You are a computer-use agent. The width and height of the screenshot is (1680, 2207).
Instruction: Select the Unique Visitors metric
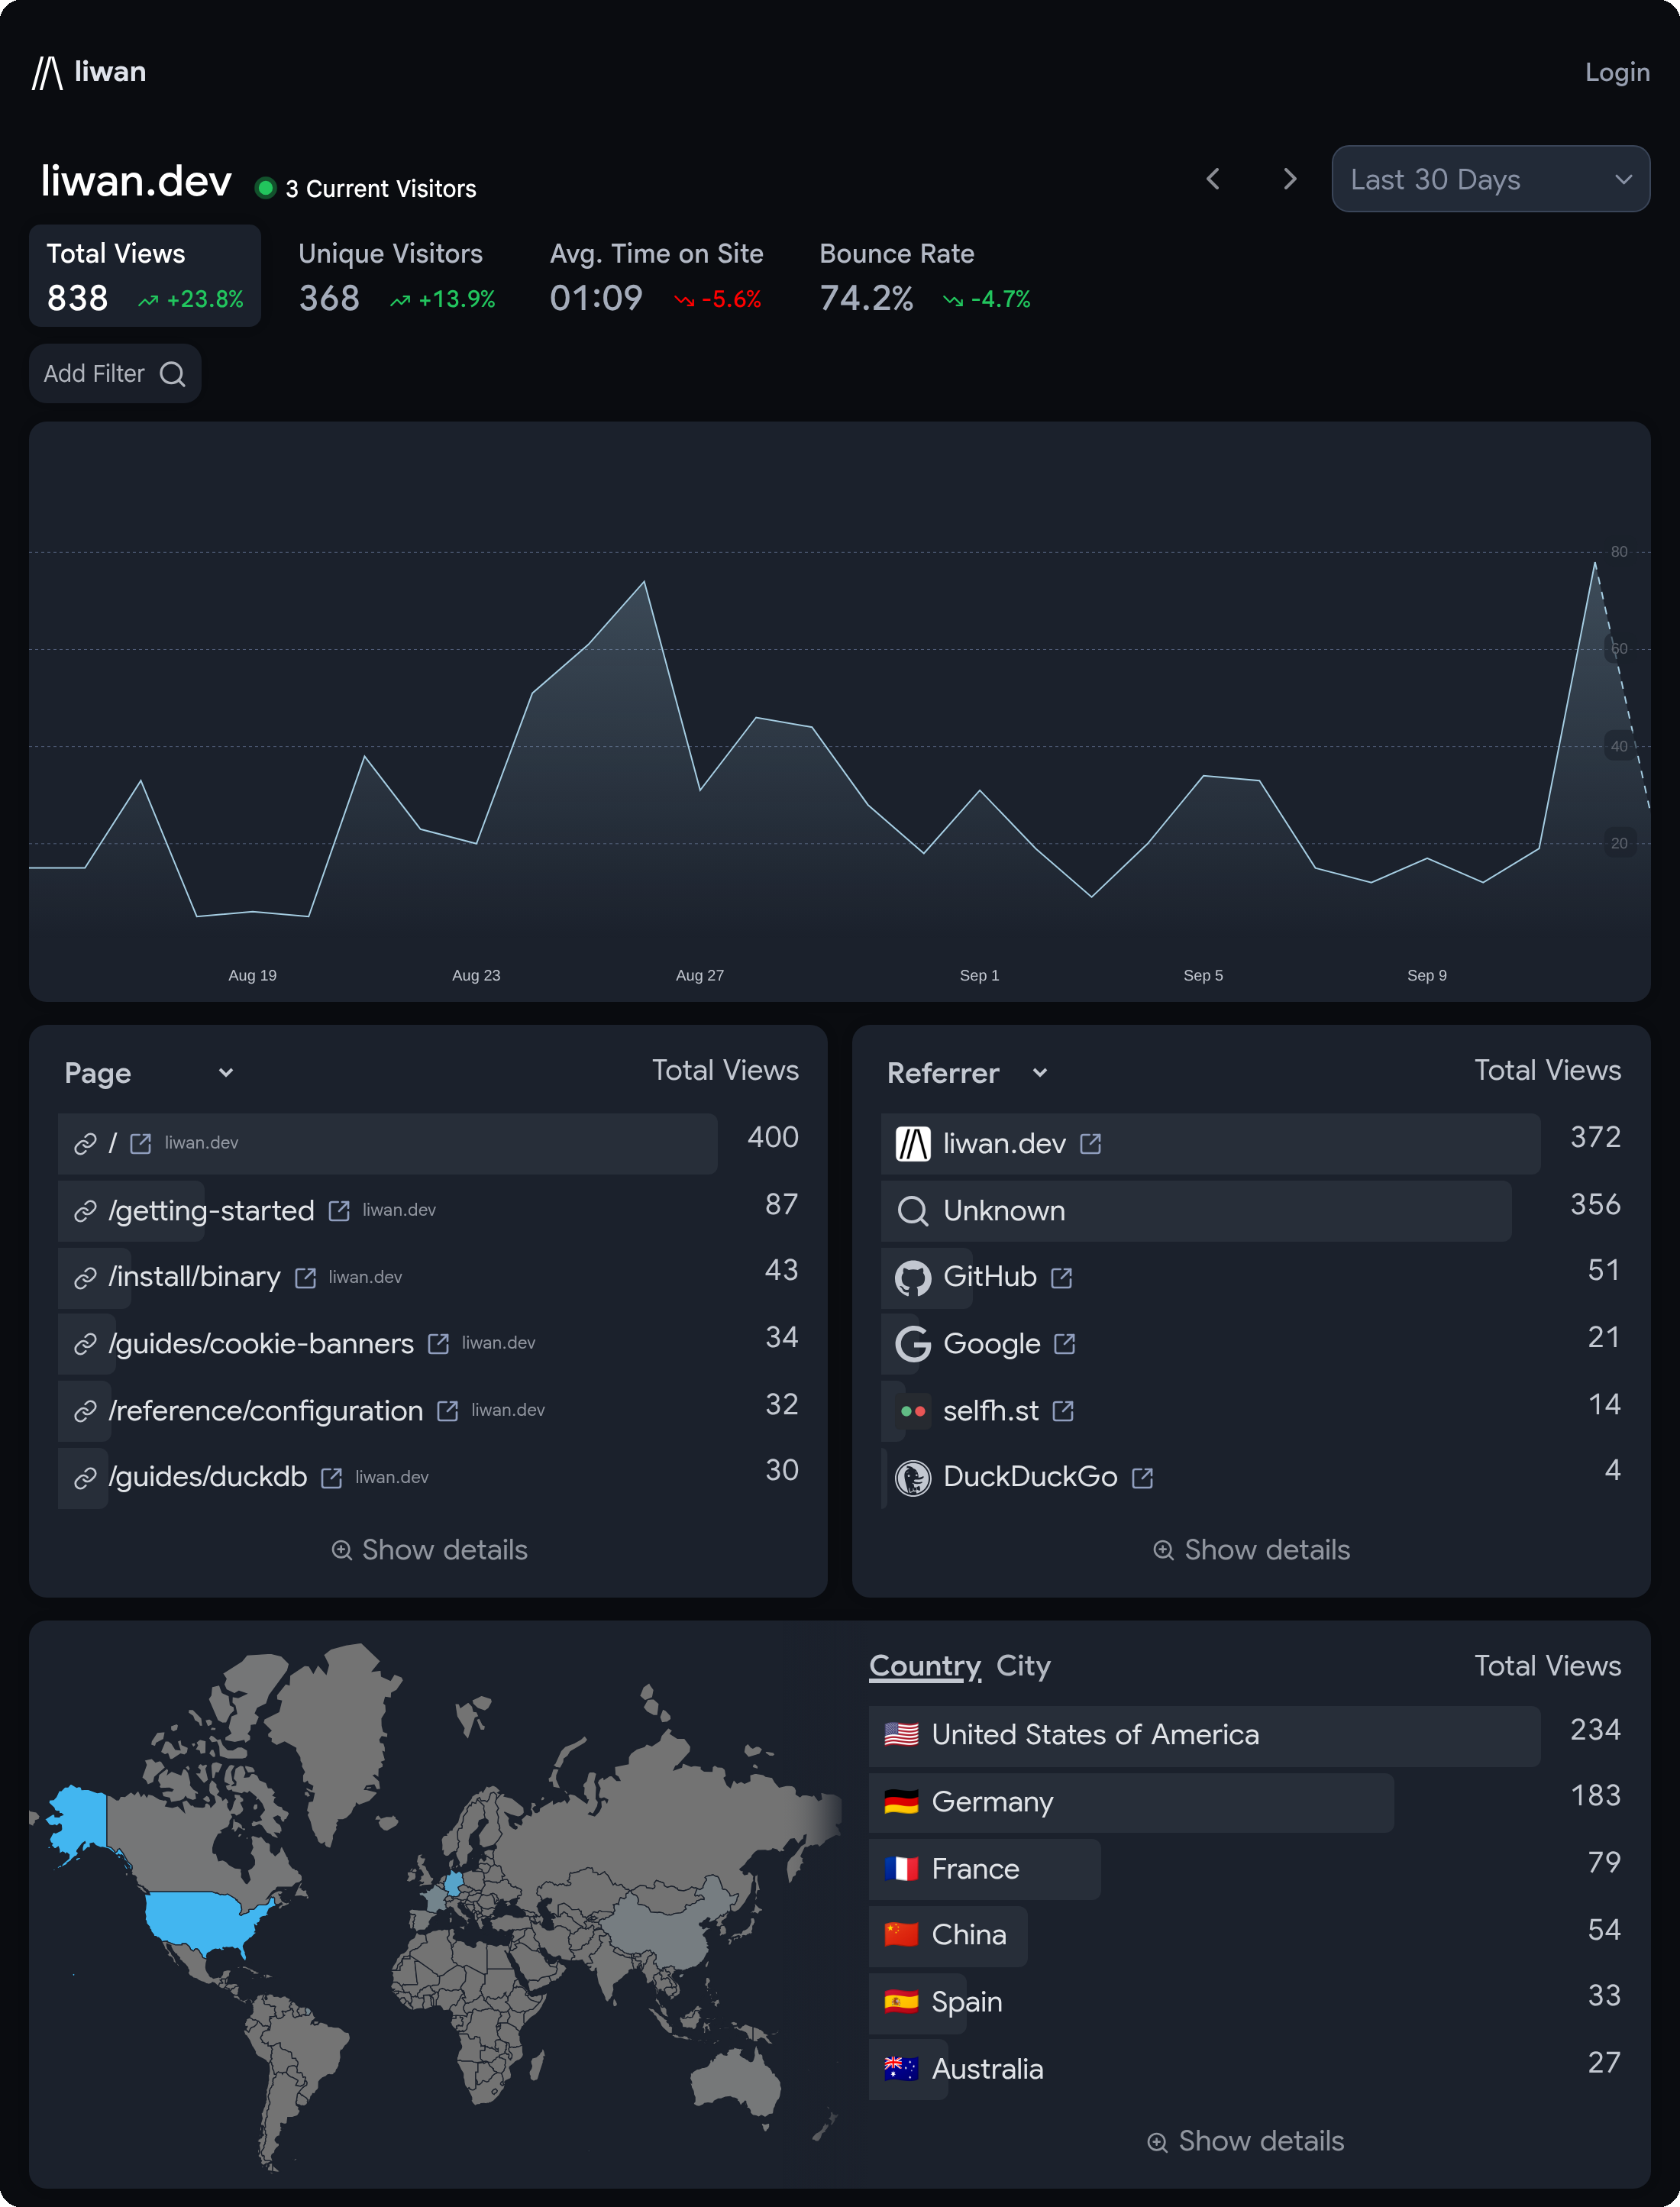[x=396, y=276]
